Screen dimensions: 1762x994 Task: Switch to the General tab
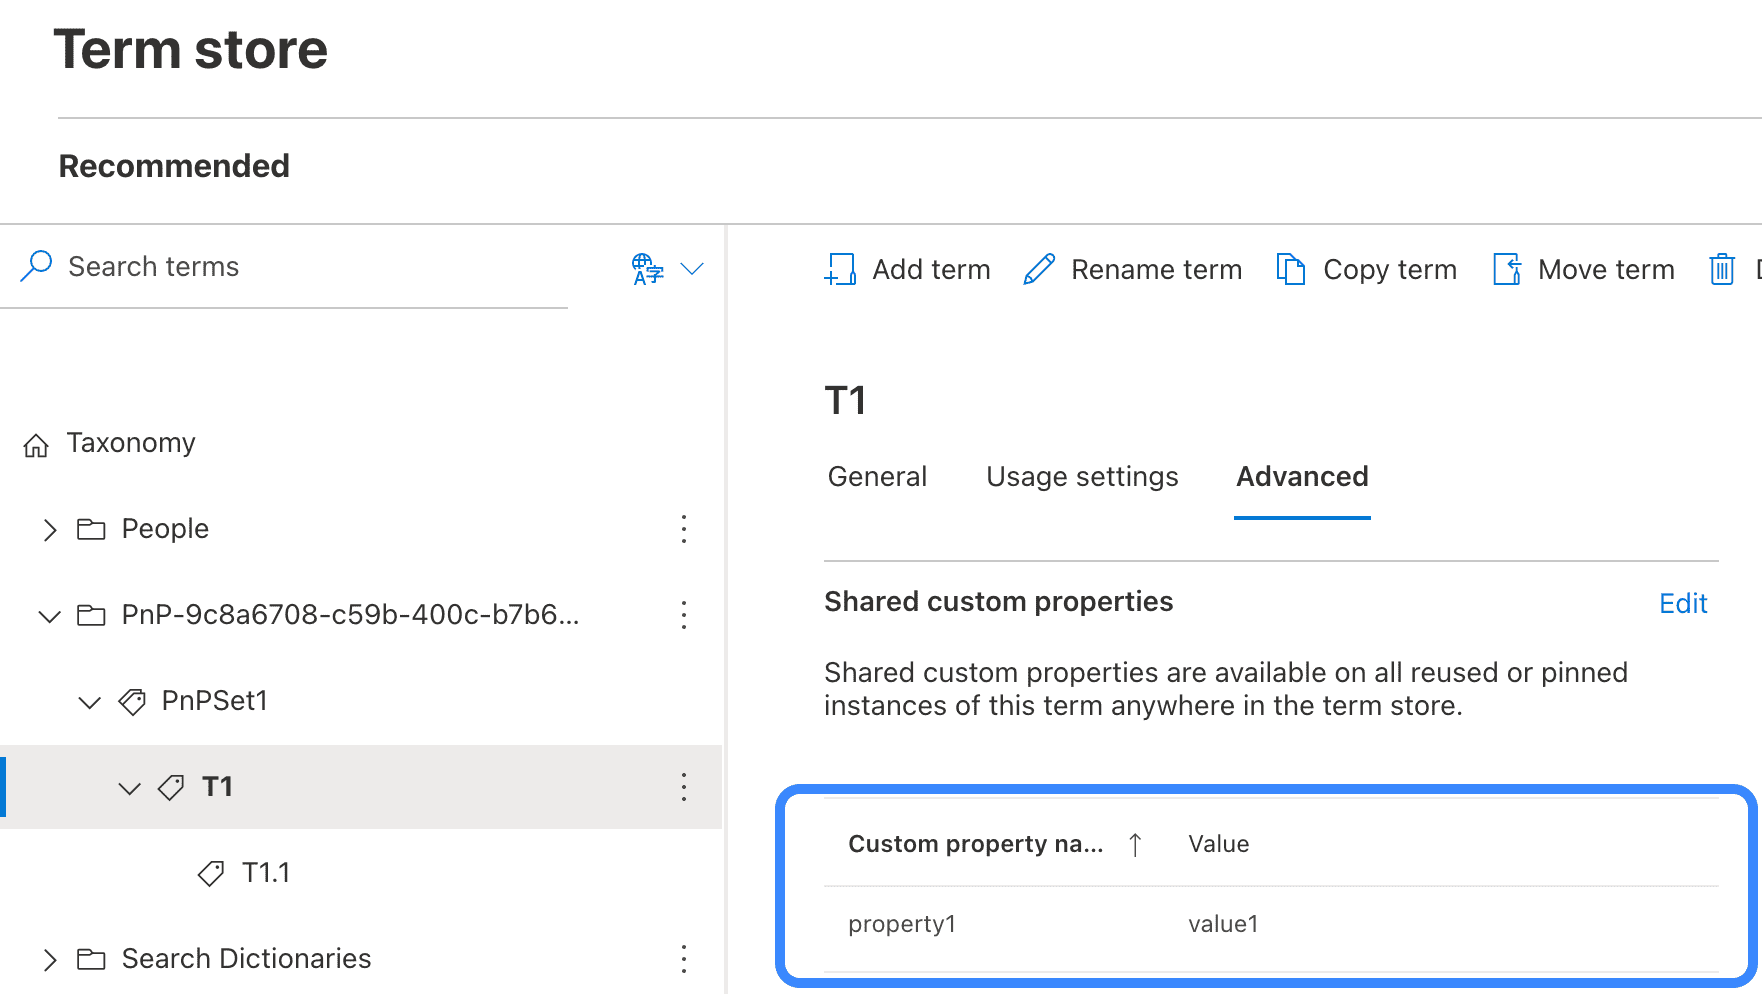click(x=877, y=477)
